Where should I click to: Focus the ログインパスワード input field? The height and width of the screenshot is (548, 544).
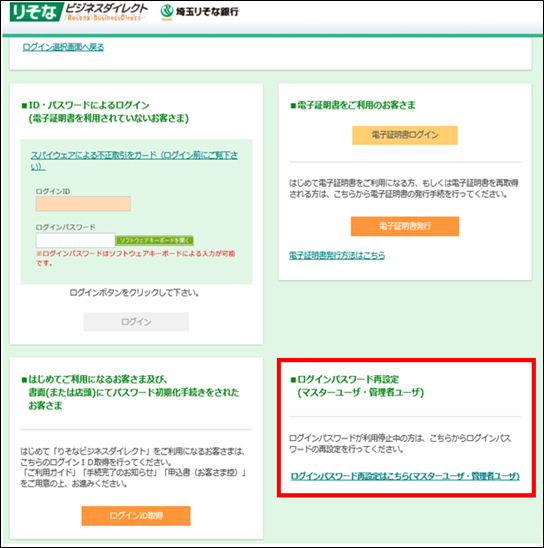[x=75, y=240]
